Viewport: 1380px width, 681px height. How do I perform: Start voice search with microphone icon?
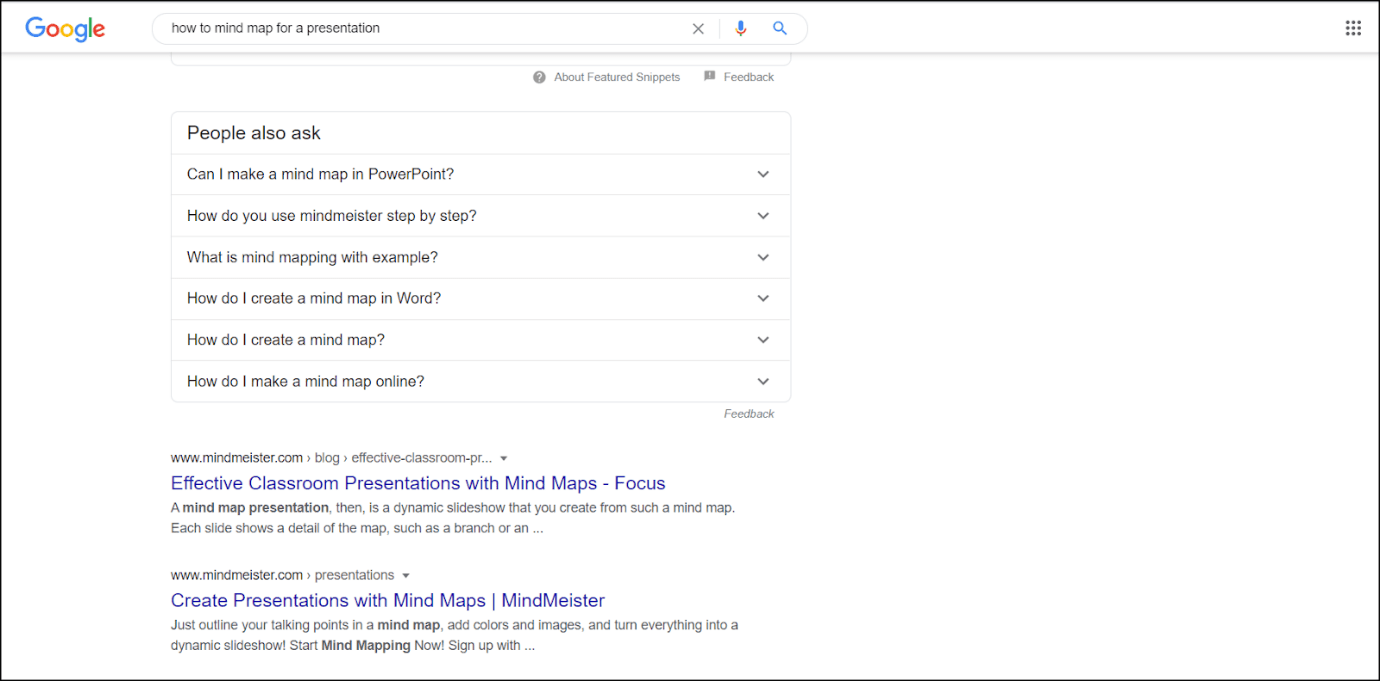(740, 29)
